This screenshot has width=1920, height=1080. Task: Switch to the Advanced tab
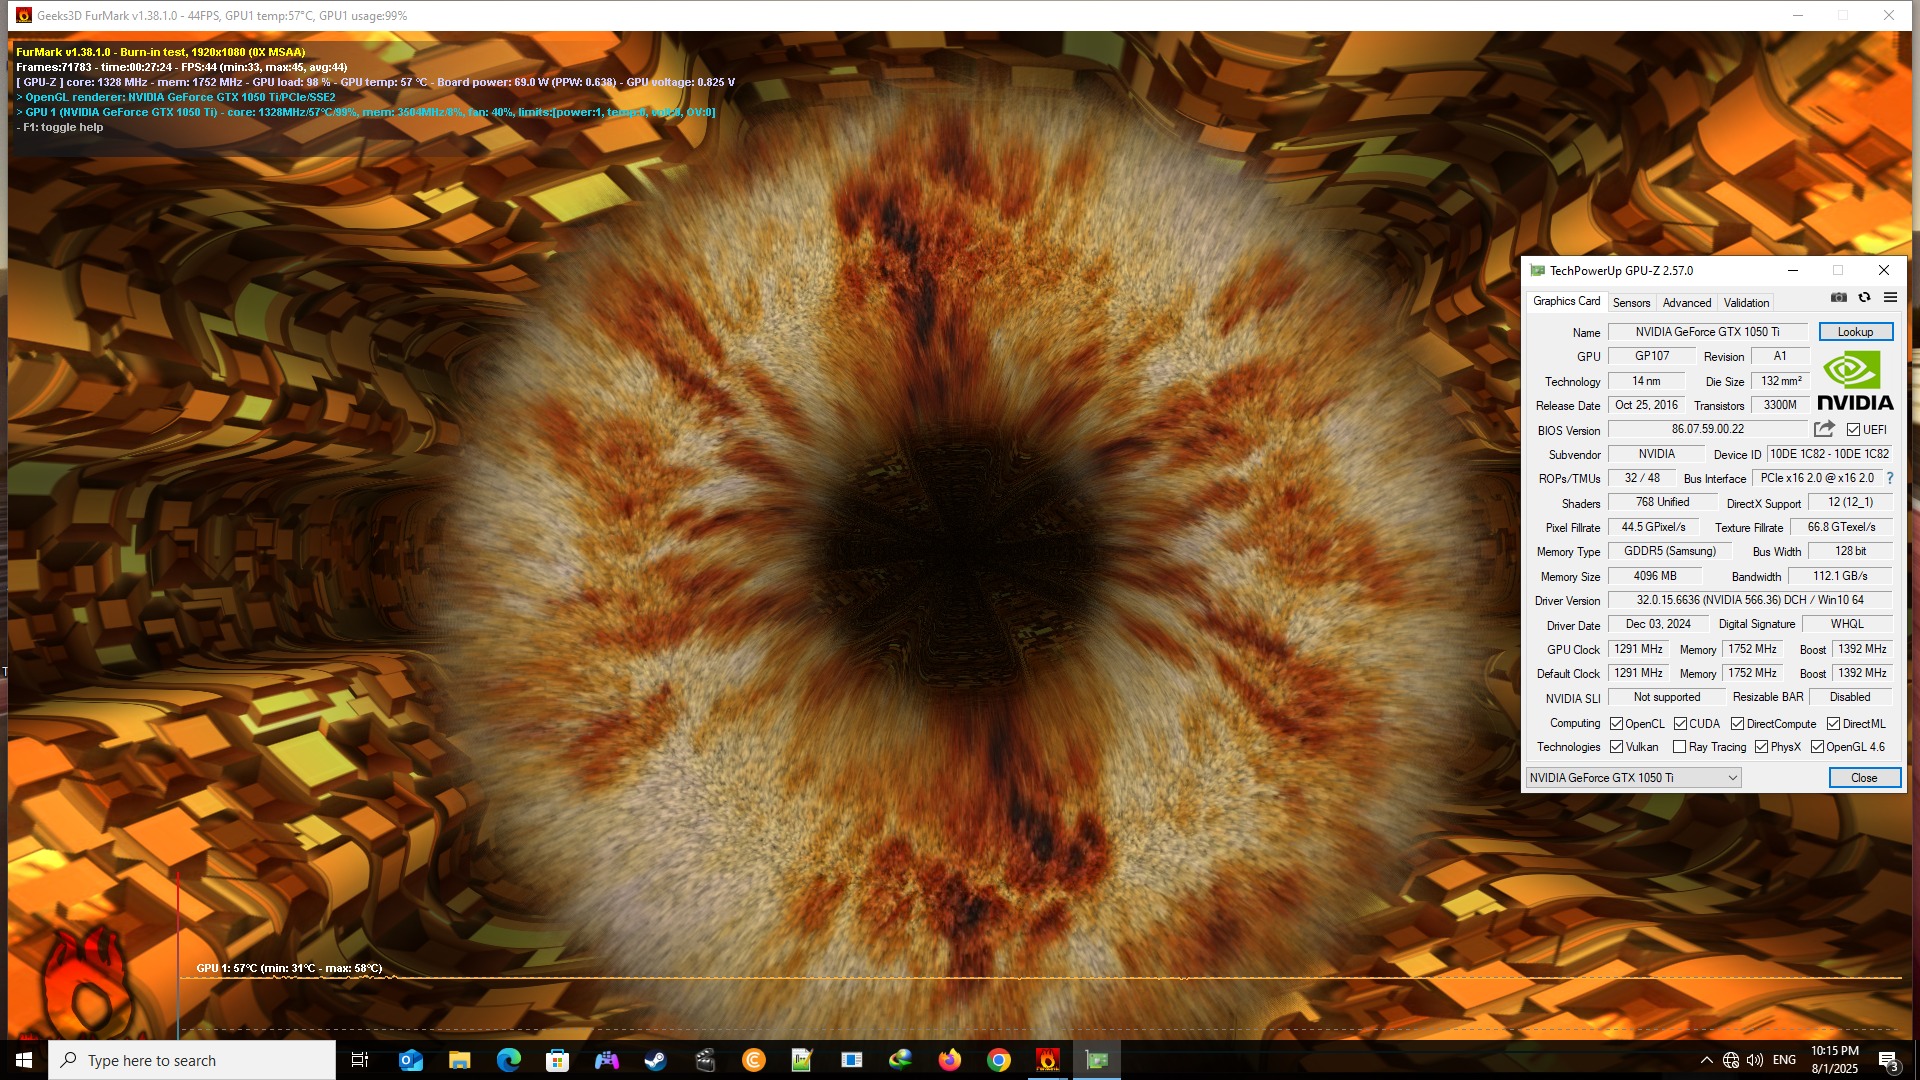pos(1687,303)
